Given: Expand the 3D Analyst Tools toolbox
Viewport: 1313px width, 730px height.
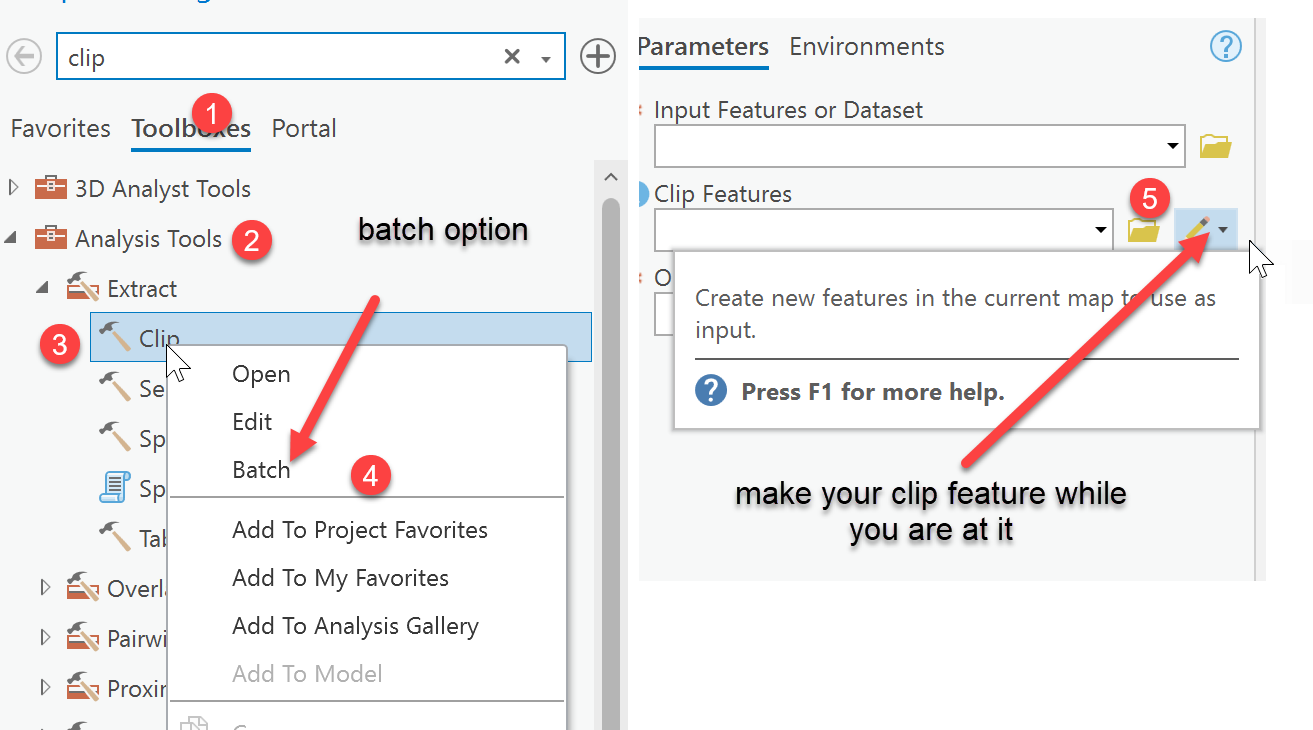Looking at the screenshot, I should click(x=14, y=188).
